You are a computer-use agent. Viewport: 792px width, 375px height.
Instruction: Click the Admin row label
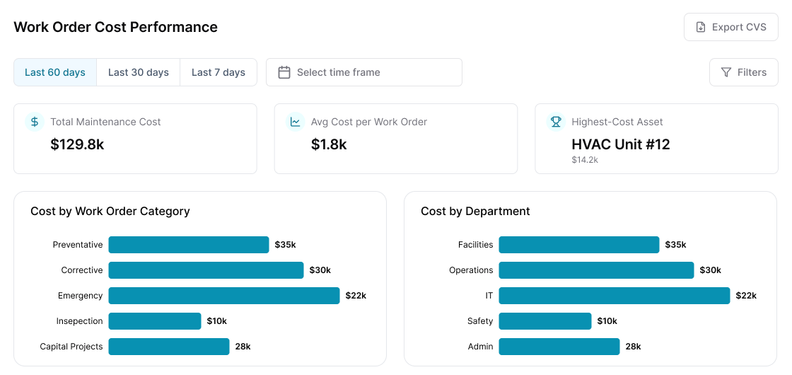click(x=481, y=346)
